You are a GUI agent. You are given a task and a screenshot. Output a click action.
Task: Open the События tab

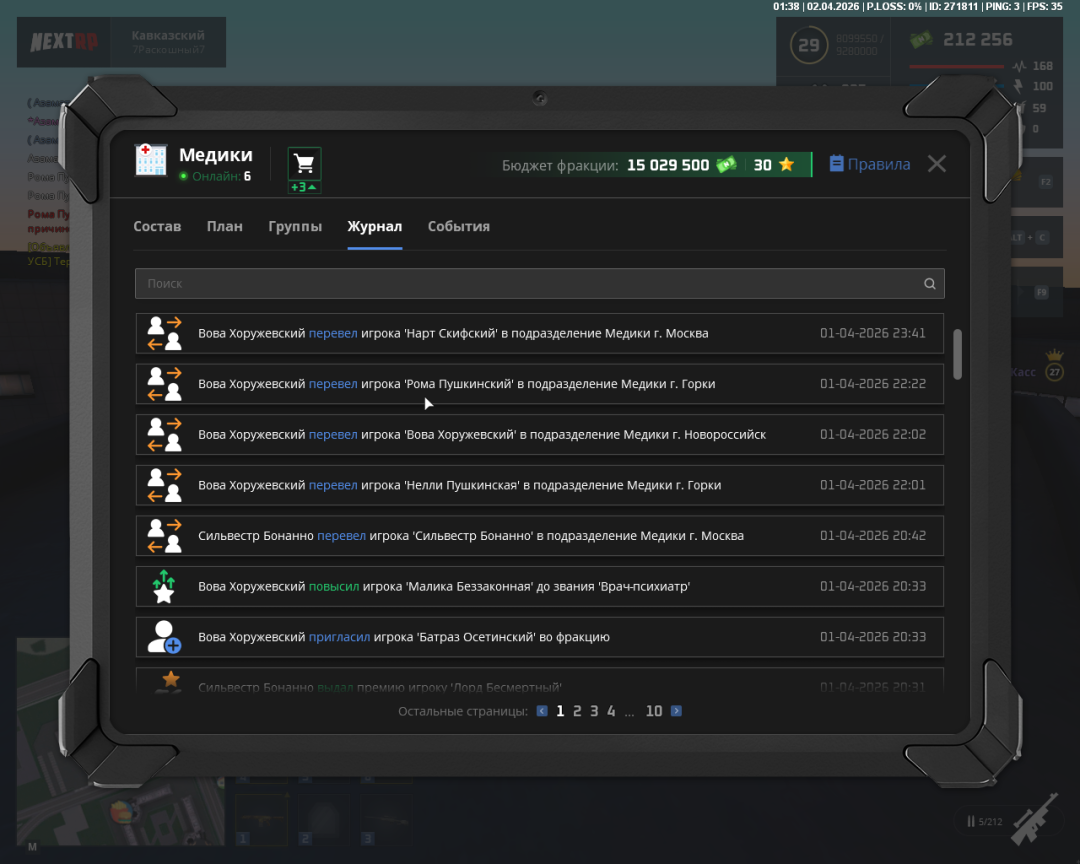tap(459, 226)
